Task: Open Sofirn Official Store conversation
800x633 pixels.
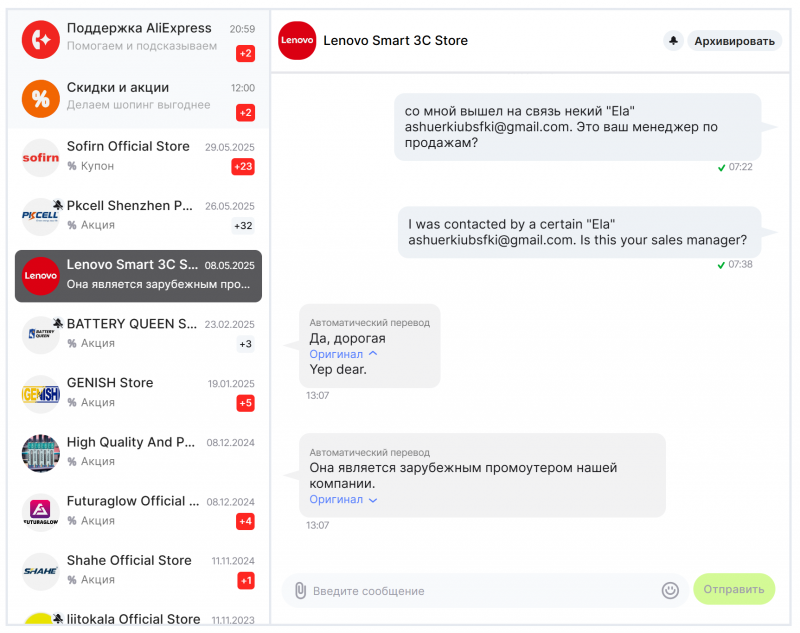Action: 138,158
